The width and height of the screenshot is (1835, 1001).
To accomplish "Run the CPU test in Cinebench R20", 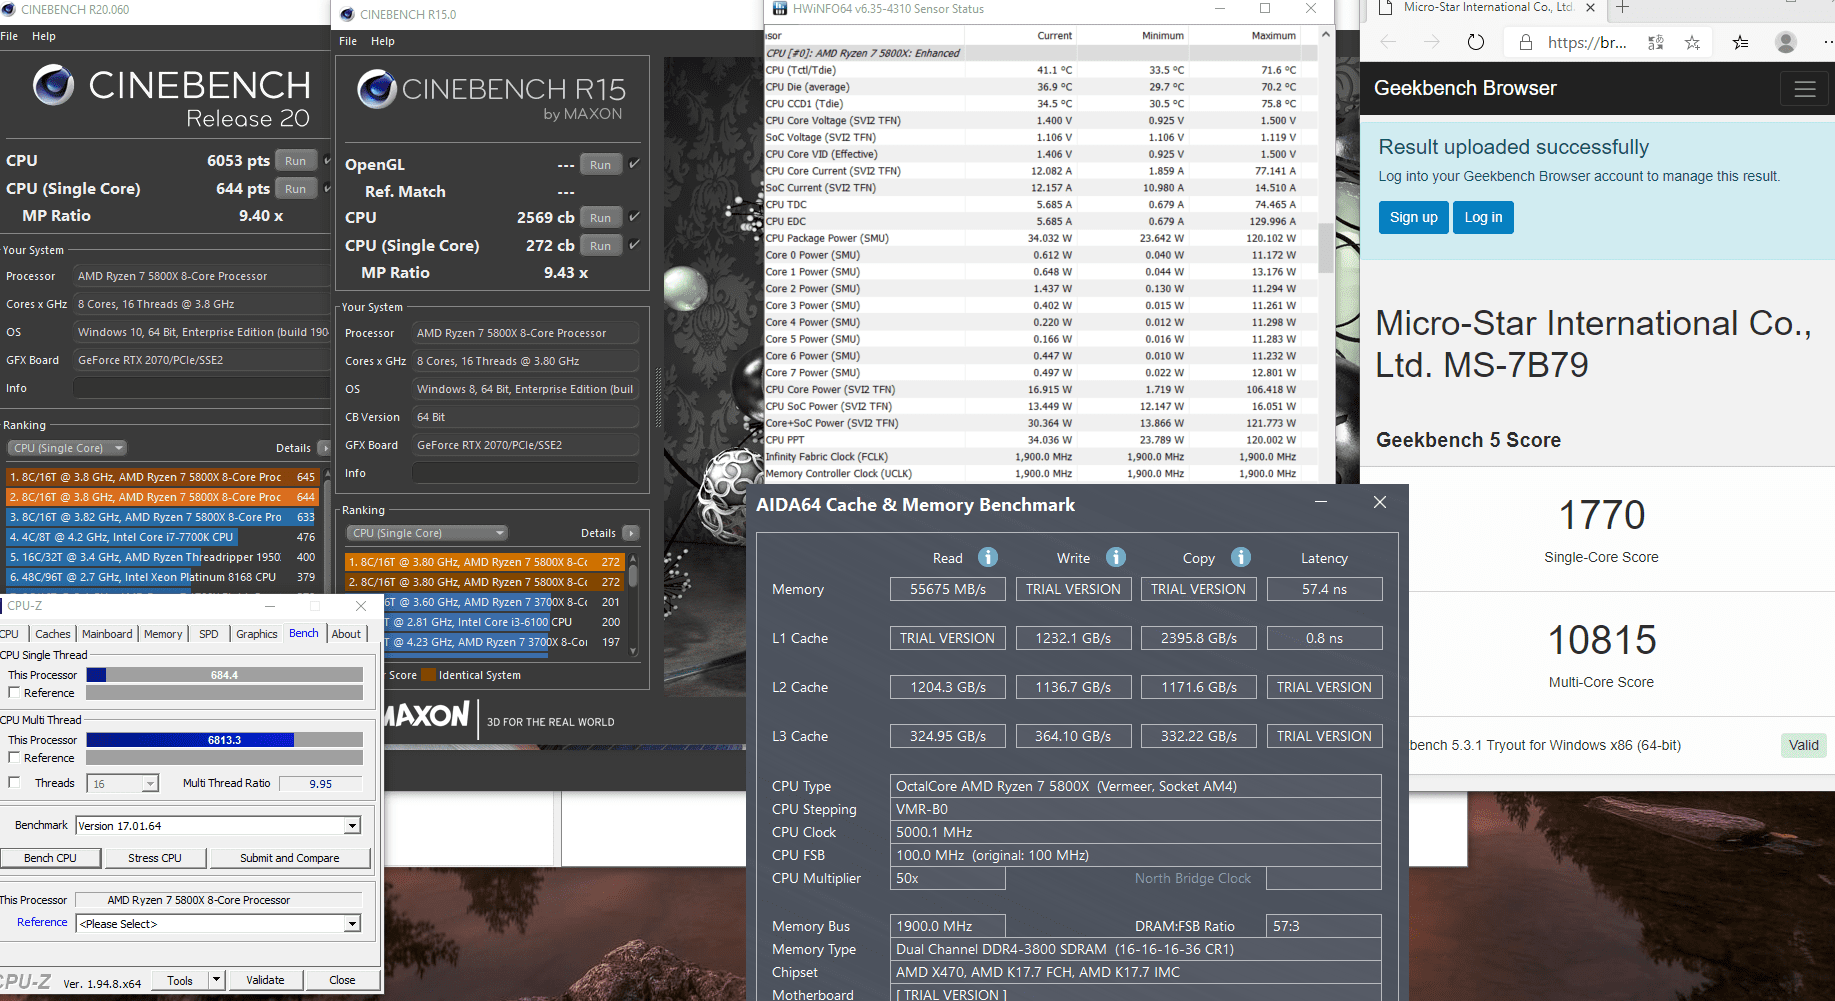I will pyautogui.click(x=295, y=161).
